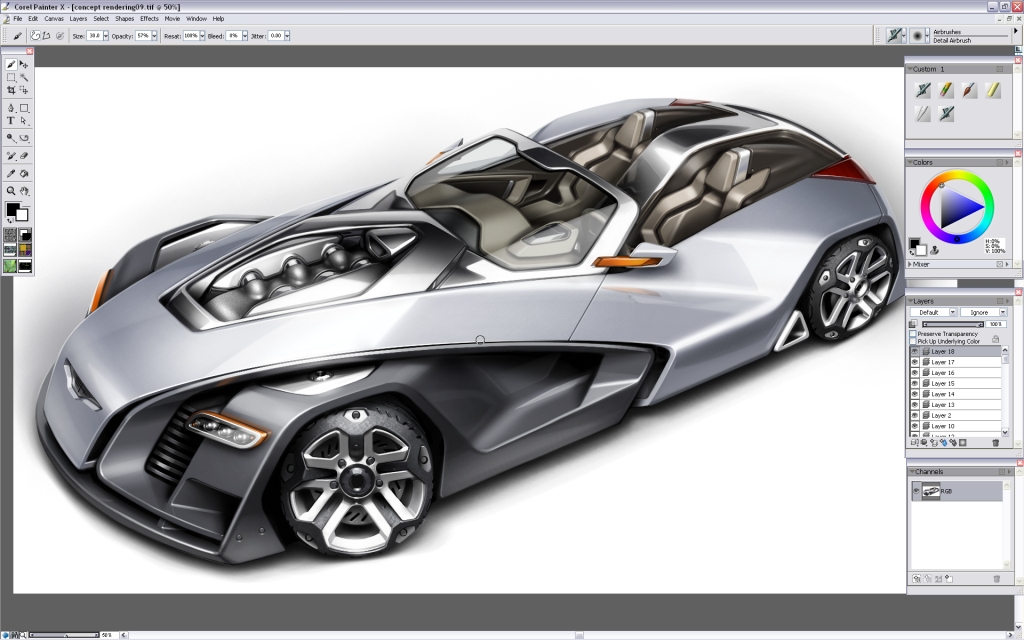Pick the Rectangular Selection tool
The image size is (1024, 640).
coord(12,77)
